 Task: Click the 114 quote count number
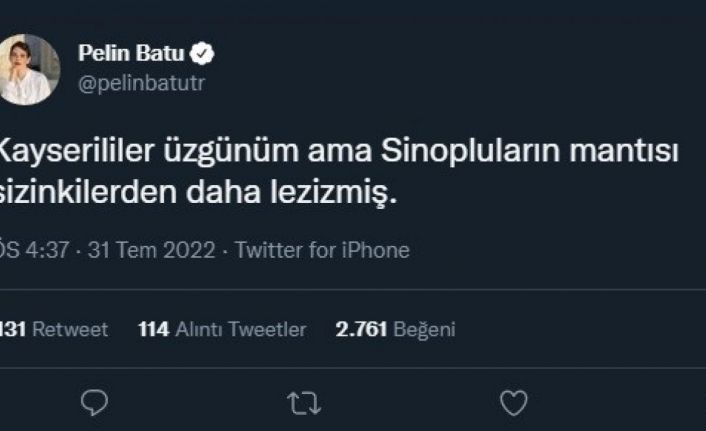(x=154, y=329)
